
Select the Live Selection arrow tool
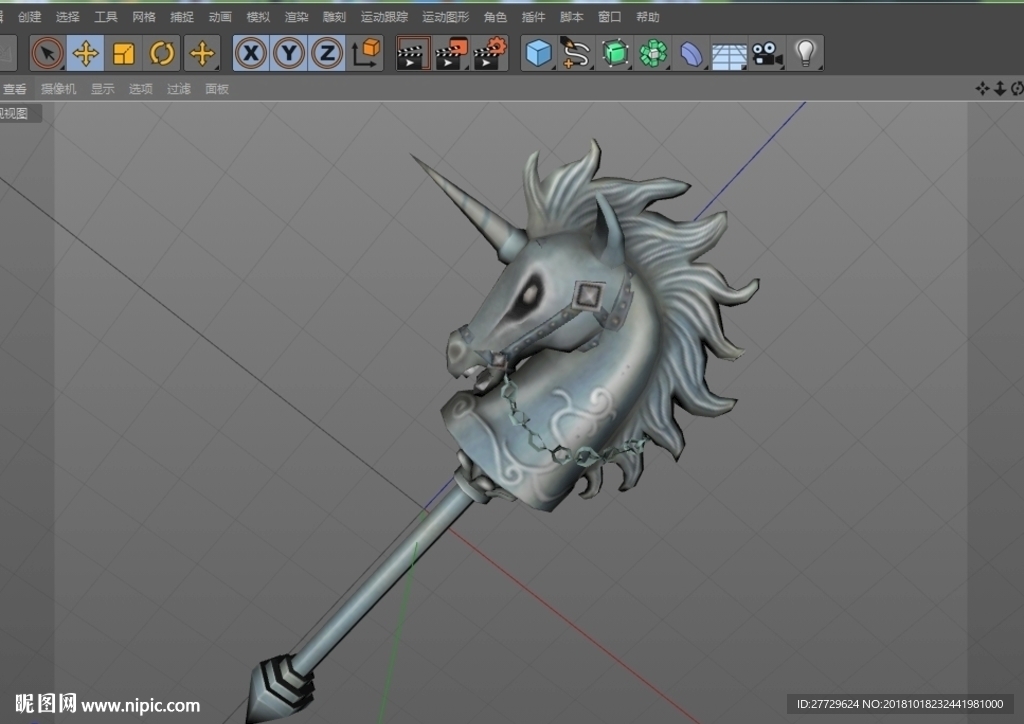pos(48,53)
